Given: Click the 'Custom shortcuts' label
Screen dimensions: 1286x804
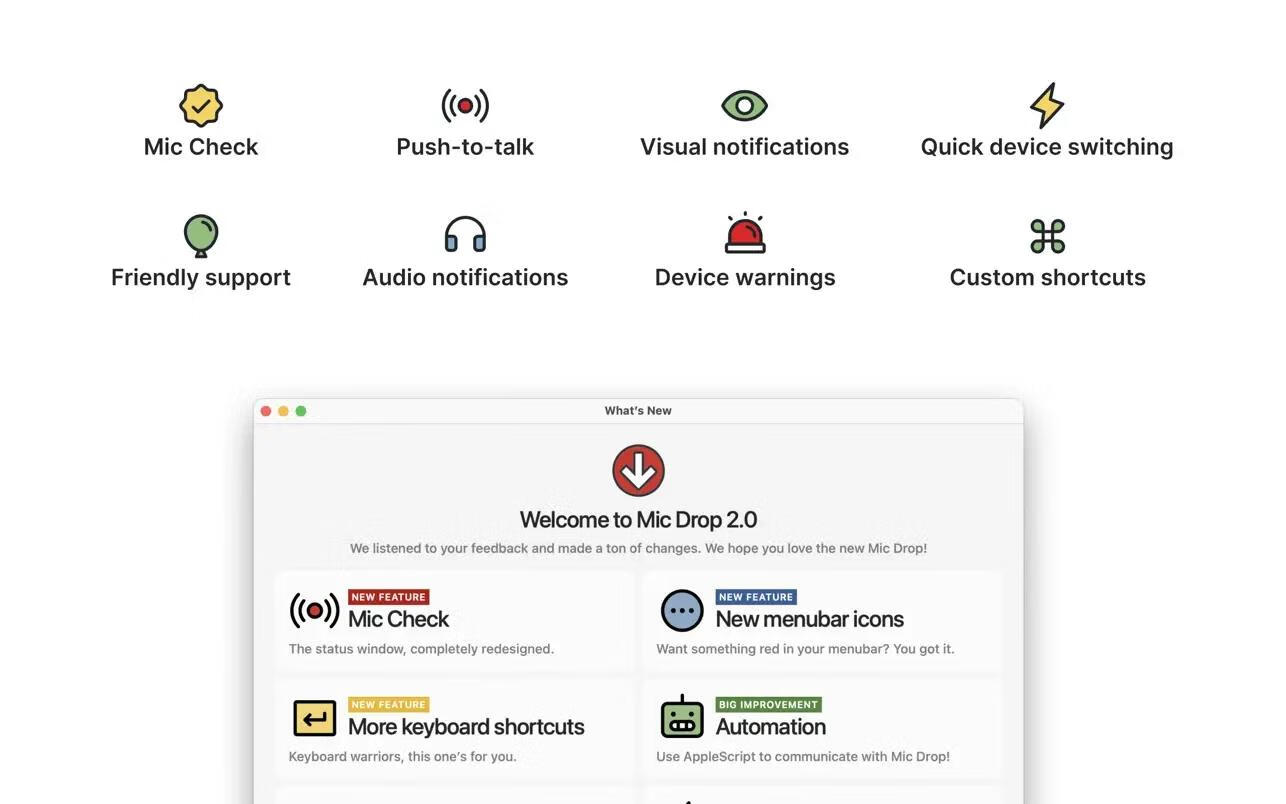Looking at the screenshot, I should pos(1048,278).
